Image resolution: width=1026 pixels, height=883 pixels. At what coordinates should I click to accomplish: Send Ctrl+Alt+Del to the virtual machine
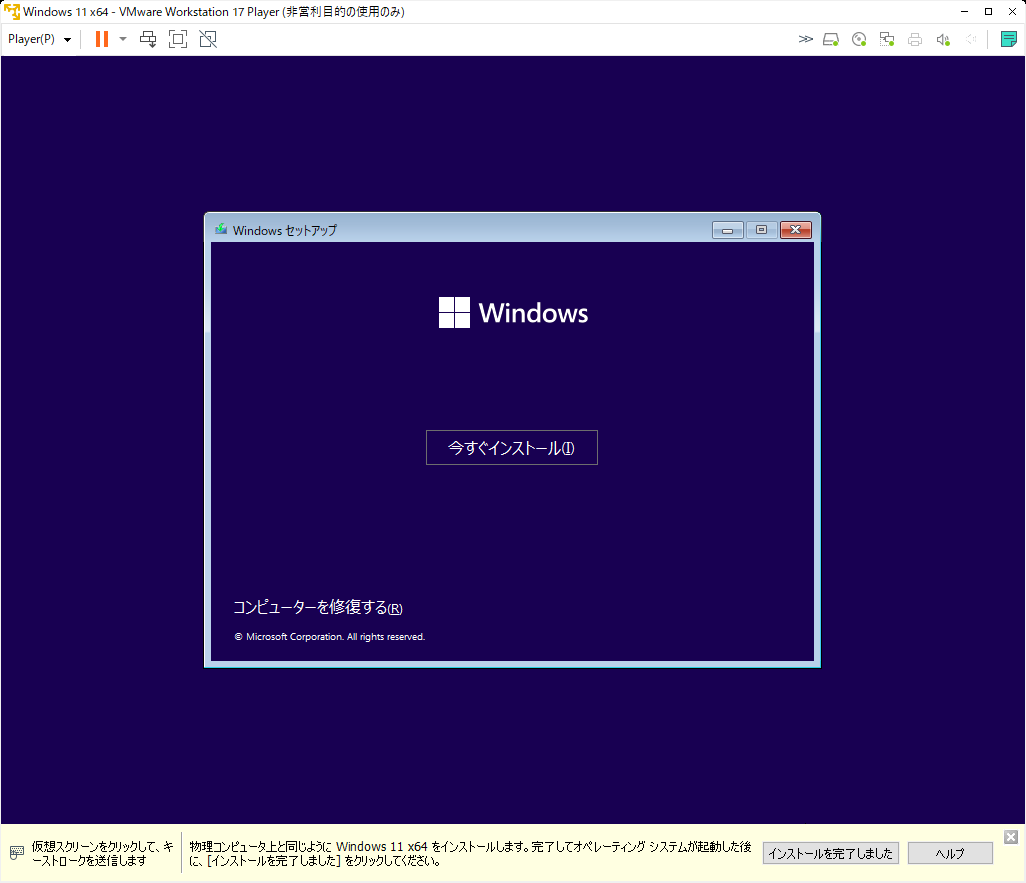tap(148, 39)
